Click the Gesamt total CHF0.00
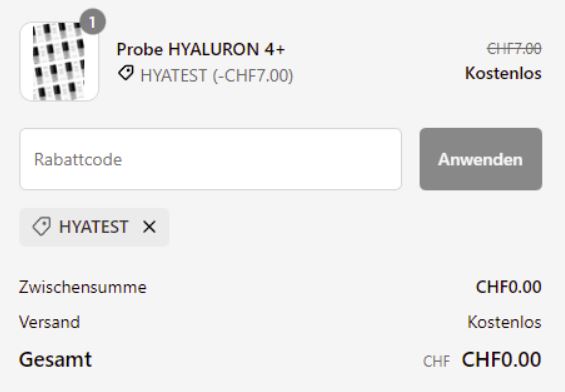Screen dimensions: 565x392 502,360
